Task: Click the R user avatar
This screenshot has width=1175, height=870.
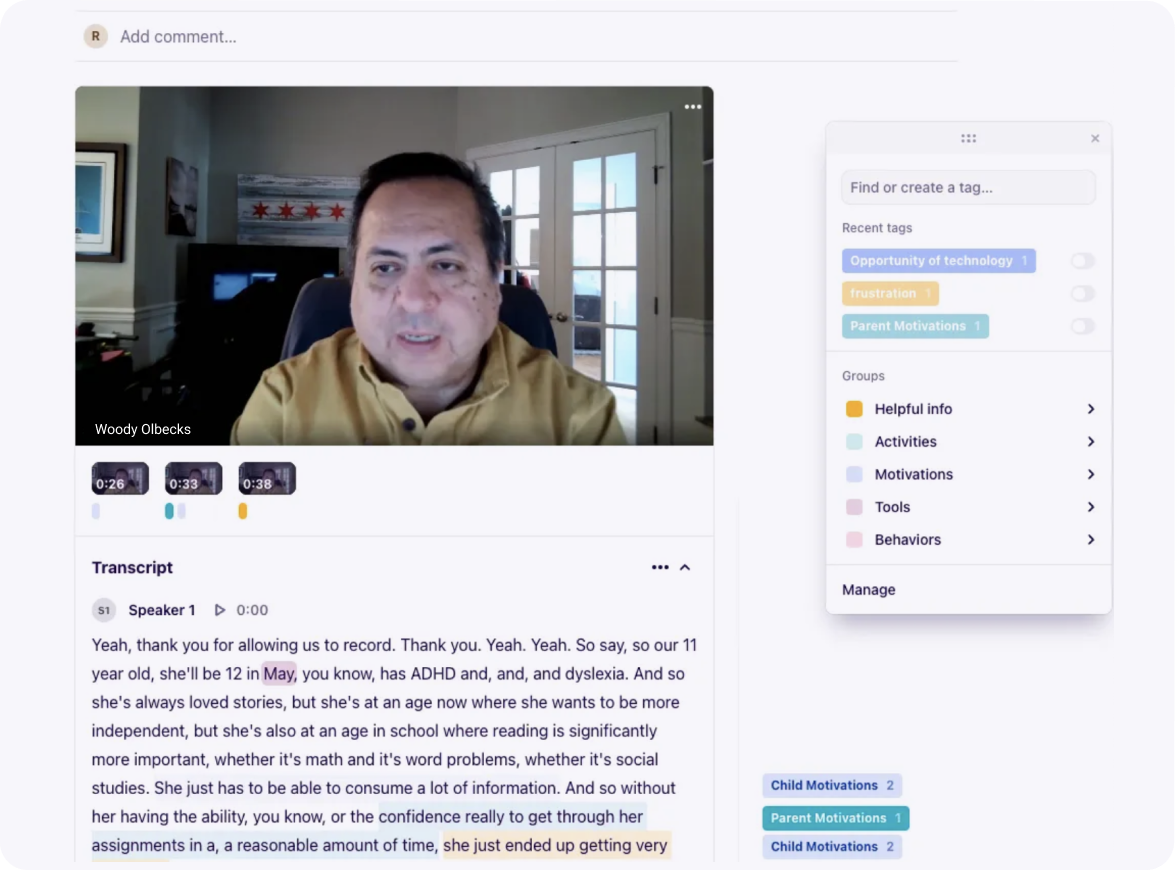Action: click(x=95, y=36)
